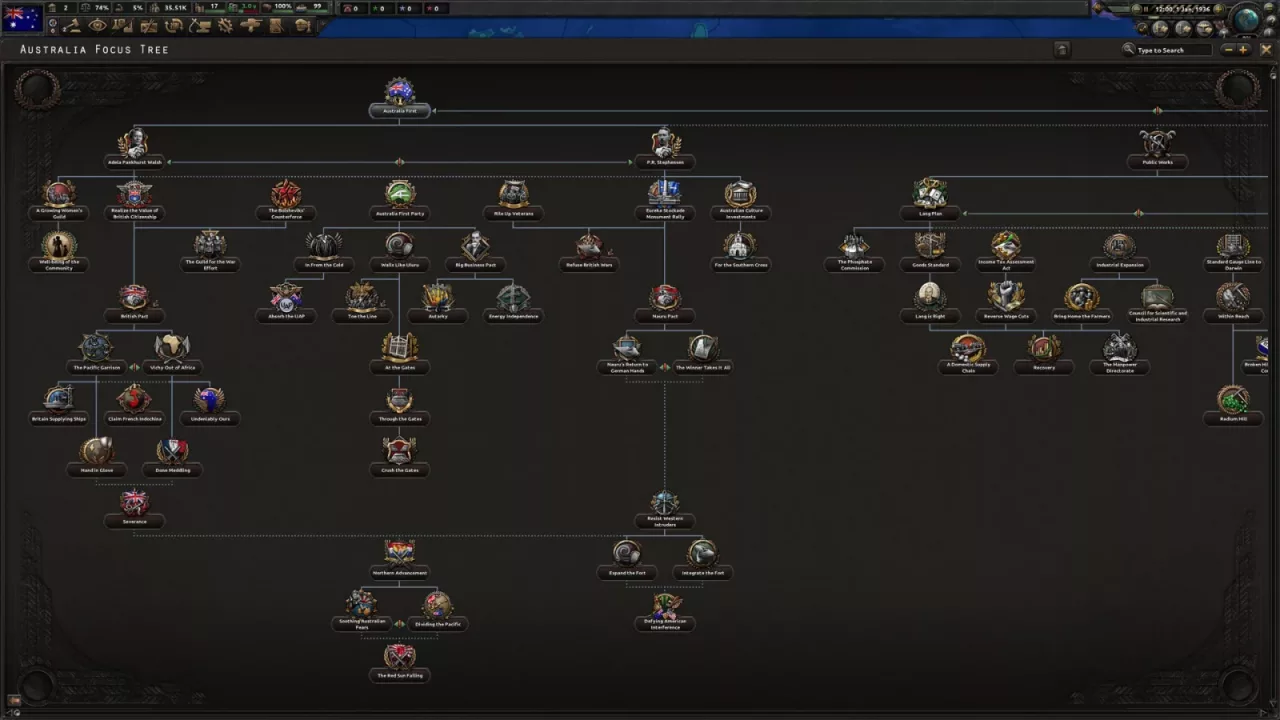Pick the Reverse Wage Cuts focus
Viewport: 1280px width, 720px height.
tap(1006, 302)
